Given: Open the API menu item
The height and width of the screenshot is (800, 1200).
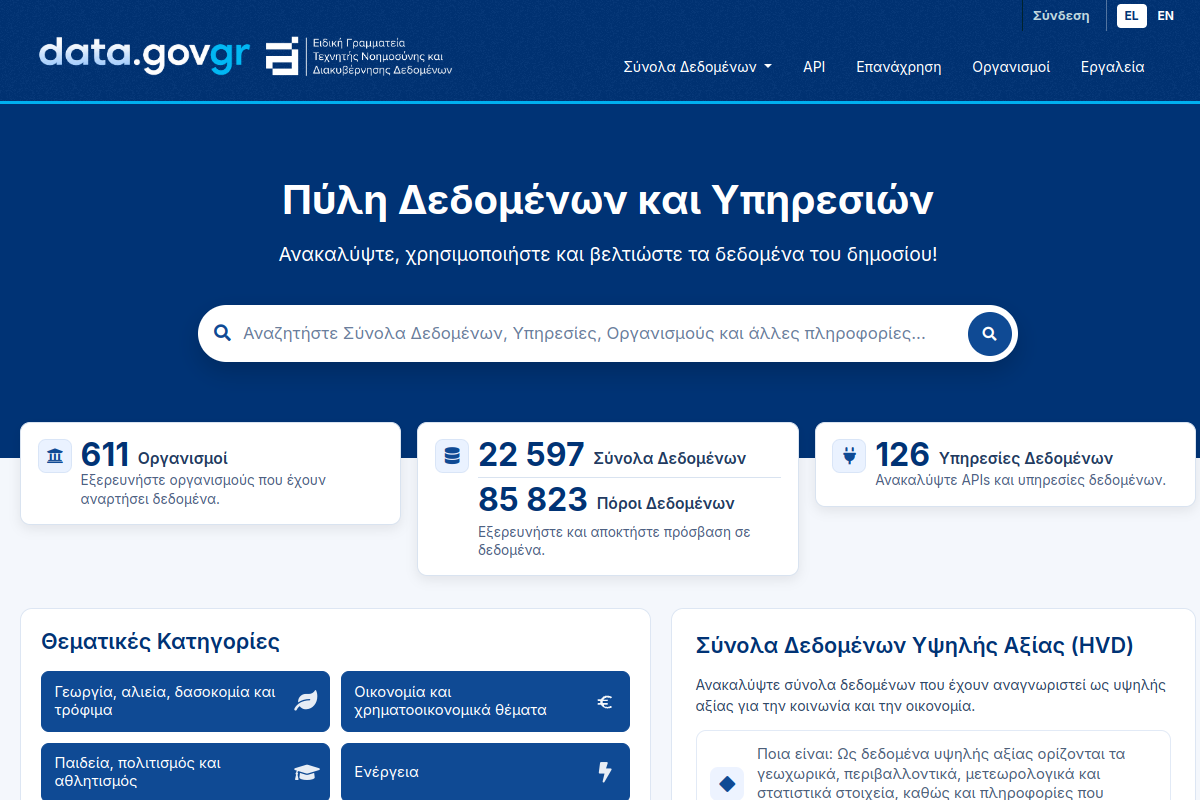Looking at the screenshot, I should 814,67.
